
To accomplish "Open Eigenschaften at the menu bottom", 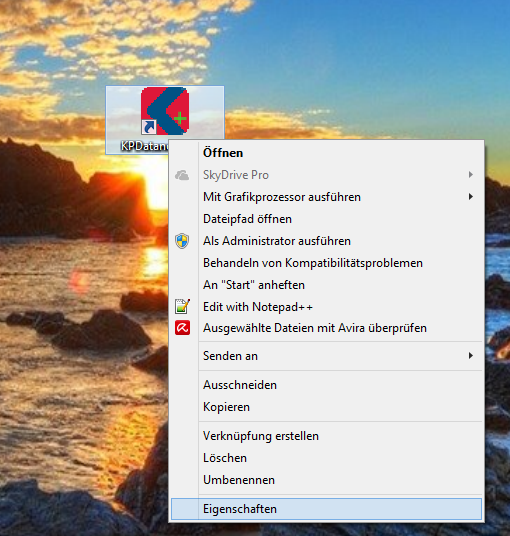I will click(326, 509).
